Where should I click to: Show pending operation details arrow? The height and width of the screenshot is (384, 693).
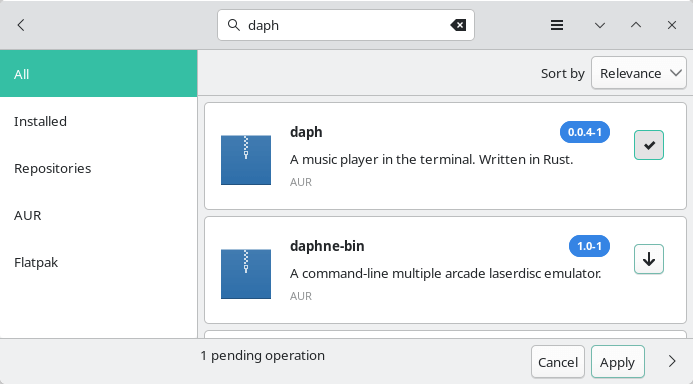click(672, 361)
